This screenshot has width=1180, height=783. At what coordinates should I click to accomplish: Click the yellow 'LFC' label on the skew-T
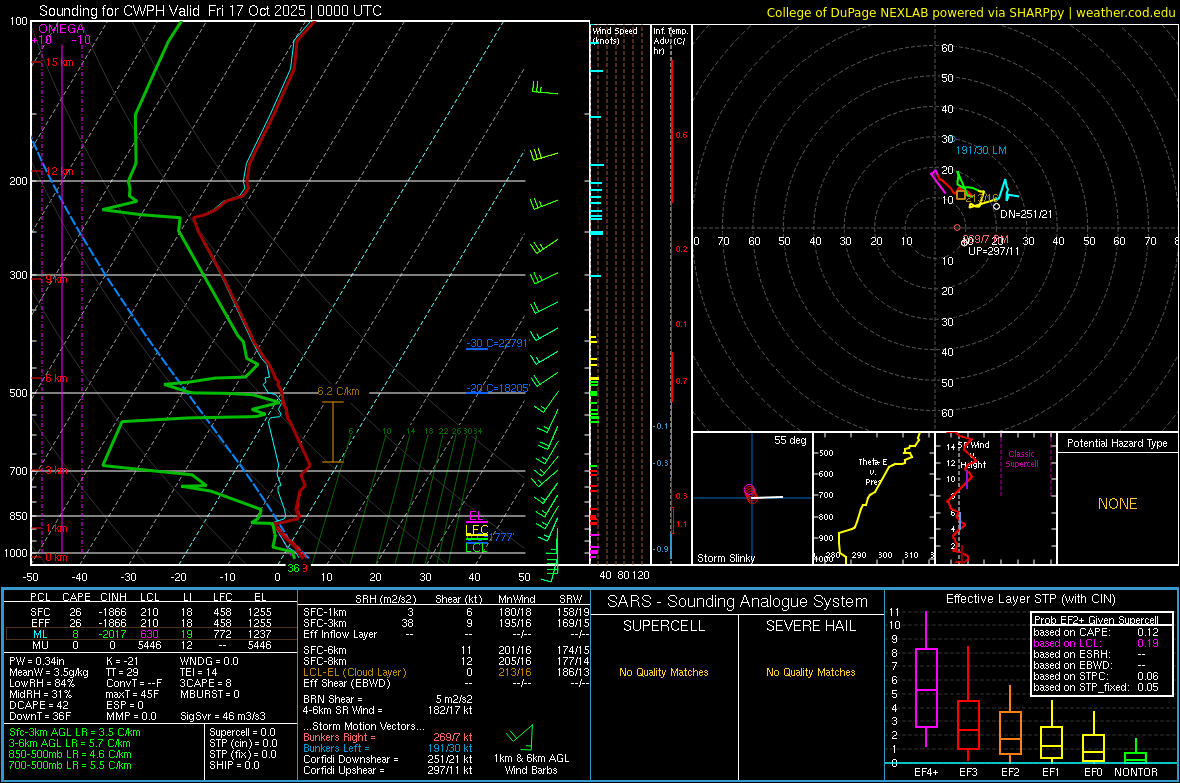coord(476,529)
